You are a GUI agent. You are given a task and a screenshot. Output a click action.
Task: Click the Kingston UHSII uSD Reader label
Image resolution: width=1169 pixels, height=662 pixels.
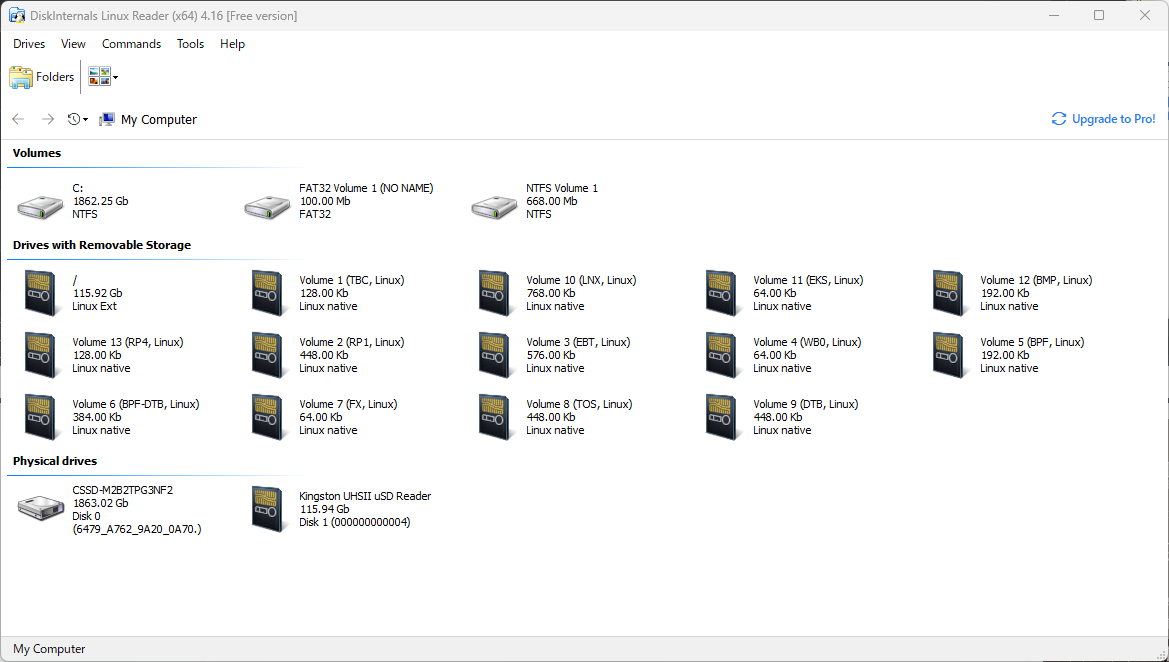[365, 496]
